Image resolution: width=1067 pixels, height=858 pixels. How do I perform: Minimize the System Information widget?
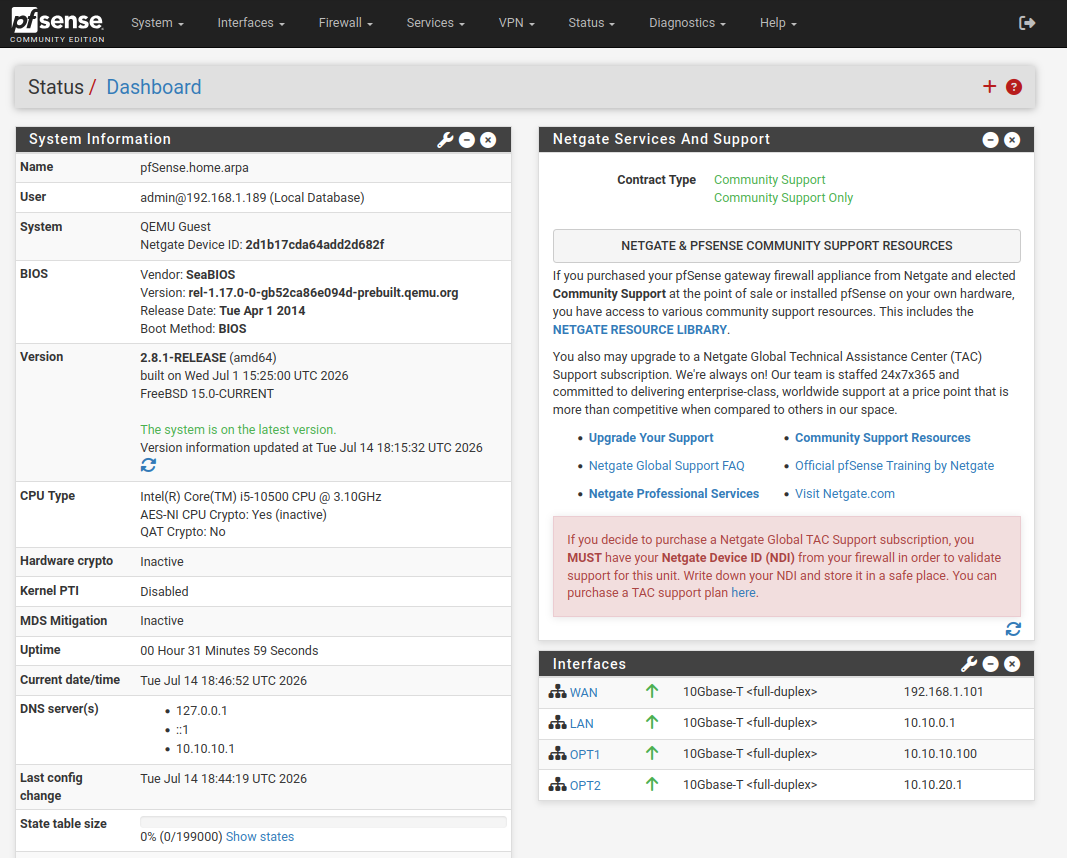[467, 139]
